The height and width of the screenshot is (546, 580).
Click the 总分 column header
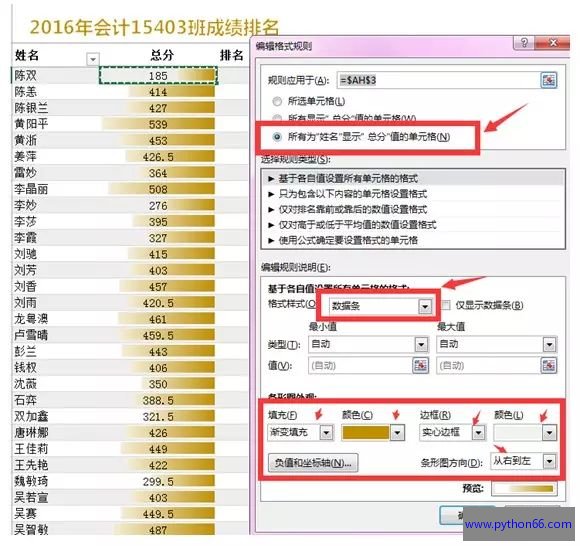coord(162,55)
